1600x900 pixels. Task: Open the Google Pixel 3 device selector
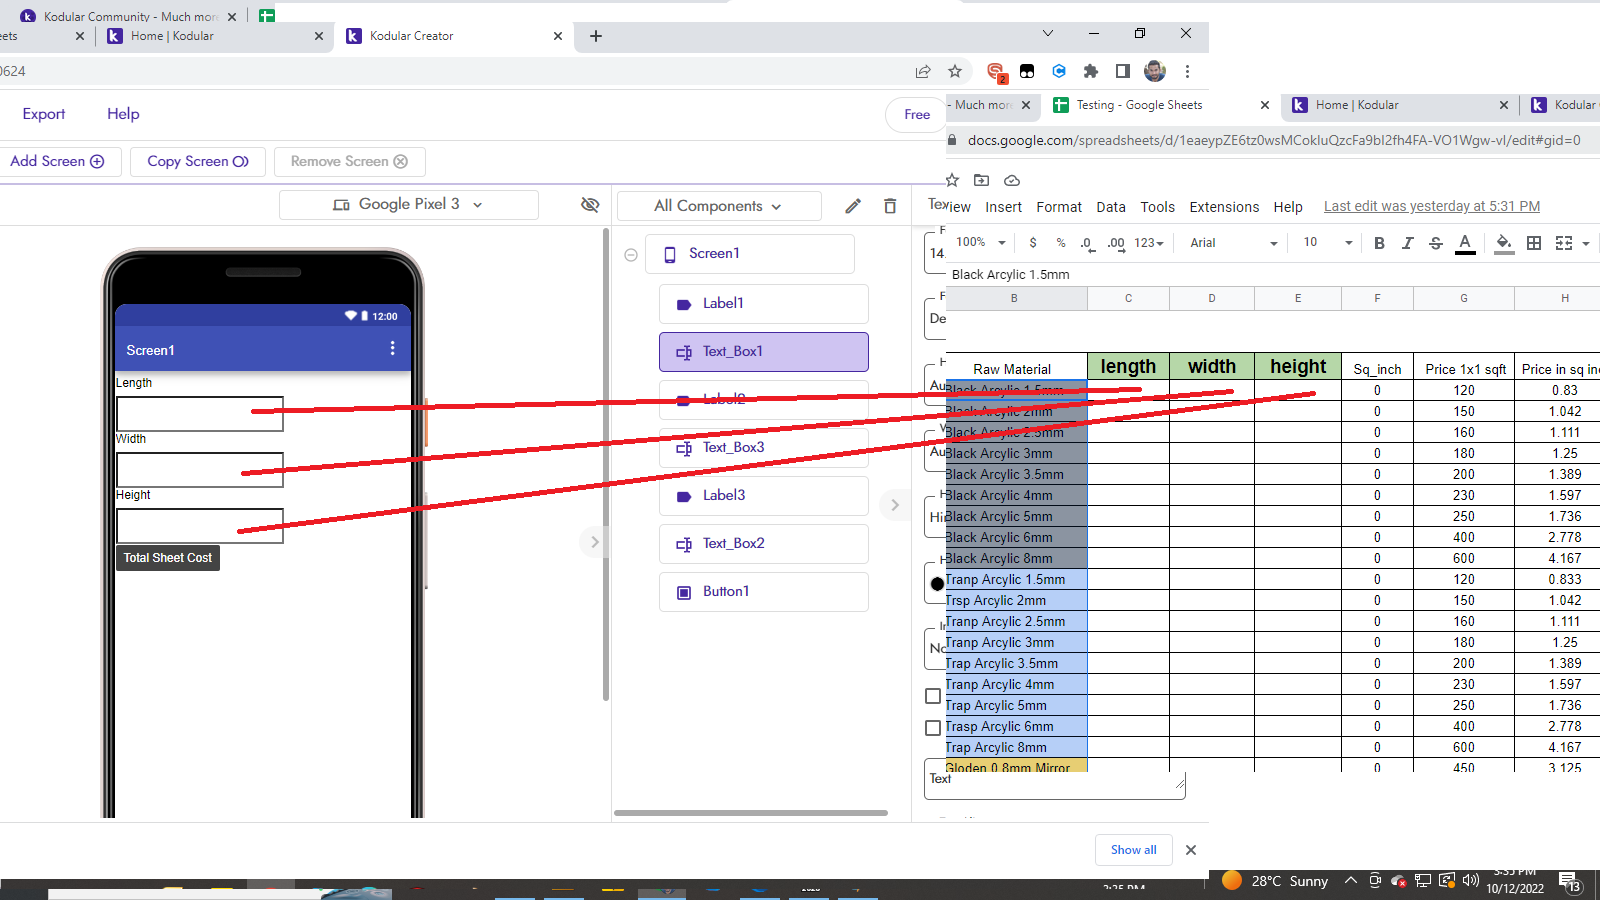point(408,204)
